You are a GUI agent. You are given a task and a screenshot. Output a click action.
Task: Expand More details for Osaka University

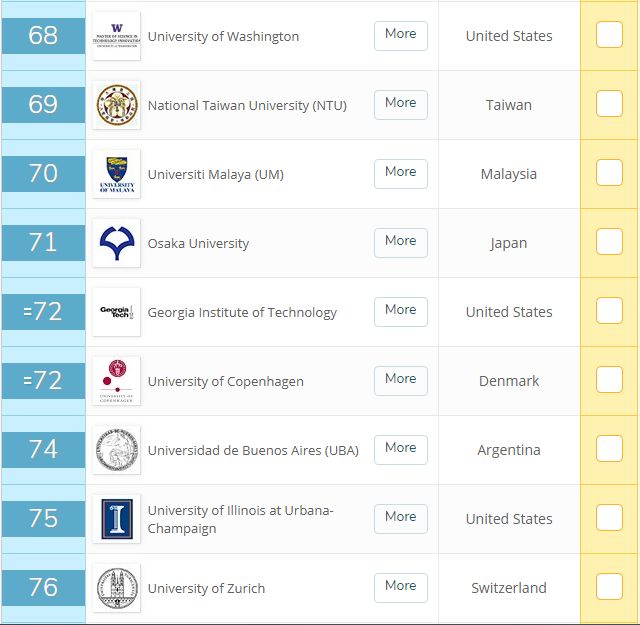pos(400,242)
